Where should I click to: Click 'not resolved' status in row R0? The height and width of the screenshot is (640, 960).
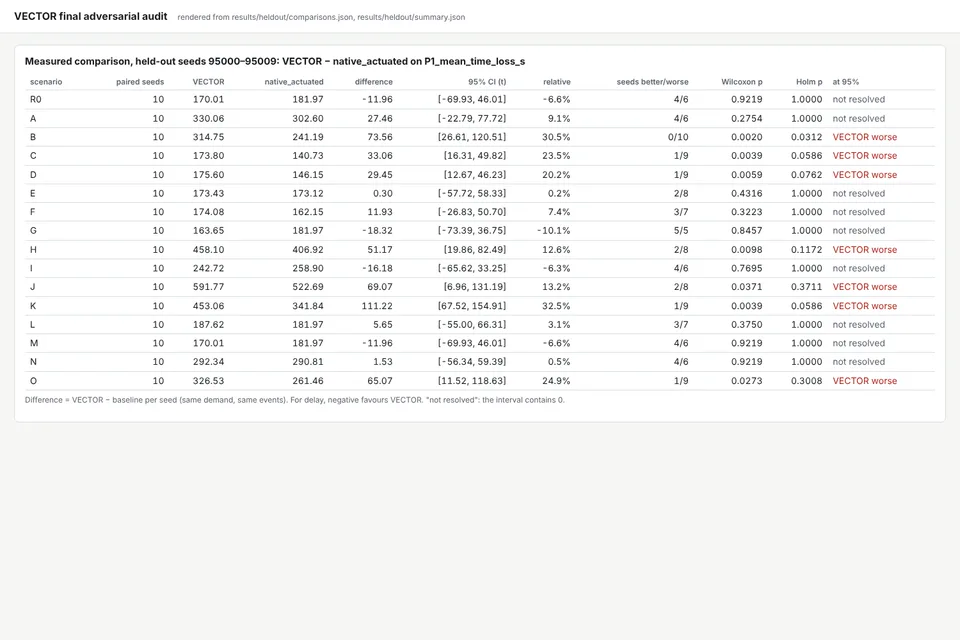click(x=858, y=99)
